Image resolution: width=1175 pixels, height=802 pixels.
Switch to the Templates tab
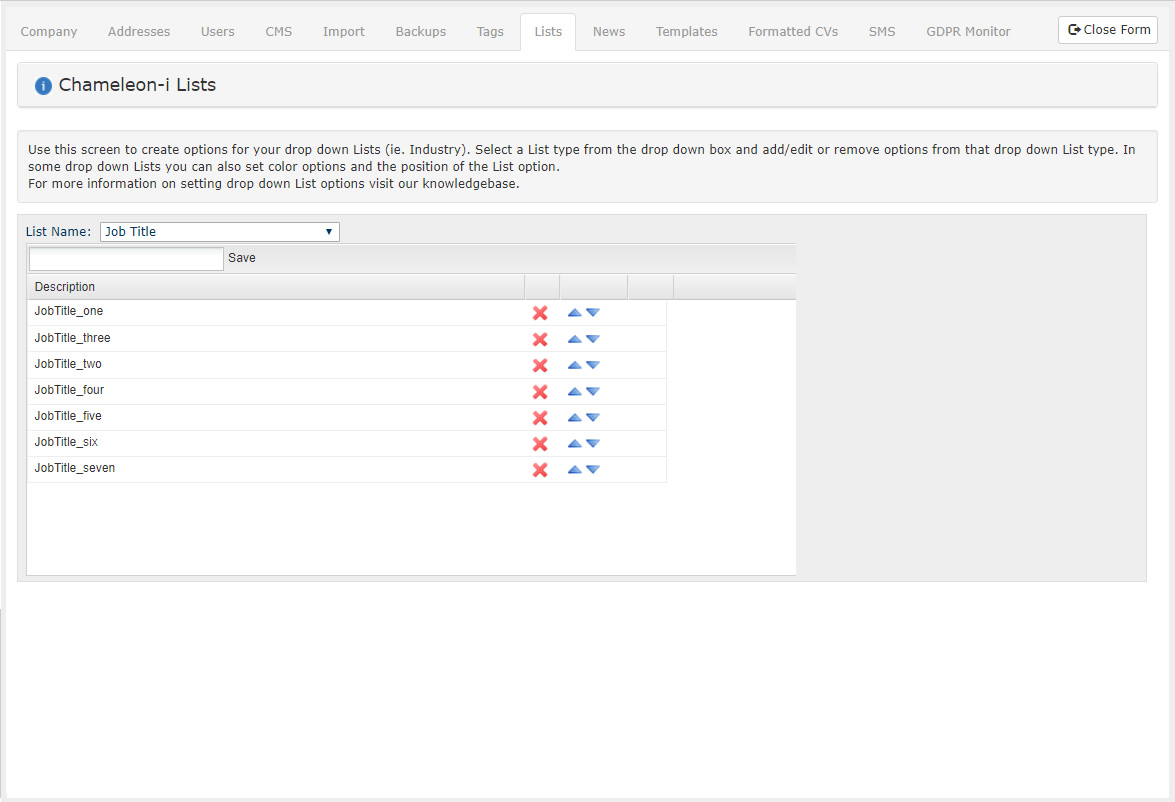click(686, 31)
